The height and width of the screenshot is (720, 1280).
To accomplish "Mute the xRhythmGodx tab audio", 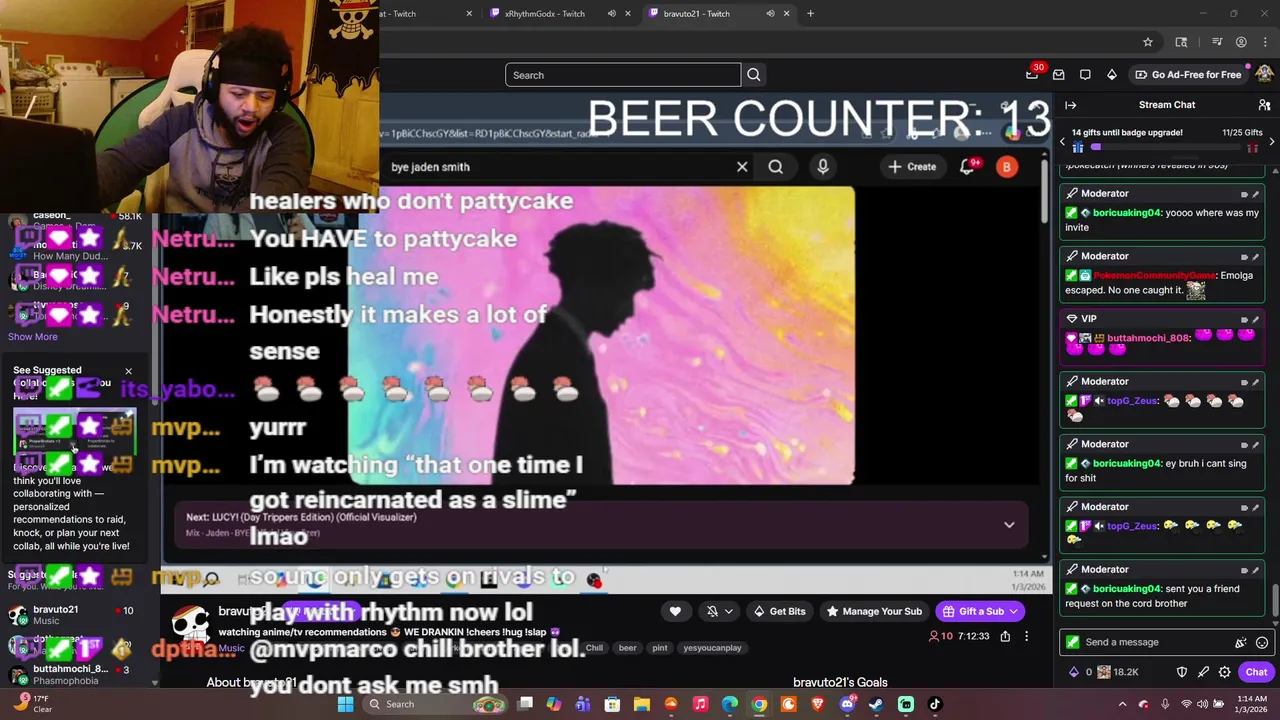I will pyautogui.click(x=611, y=14).
